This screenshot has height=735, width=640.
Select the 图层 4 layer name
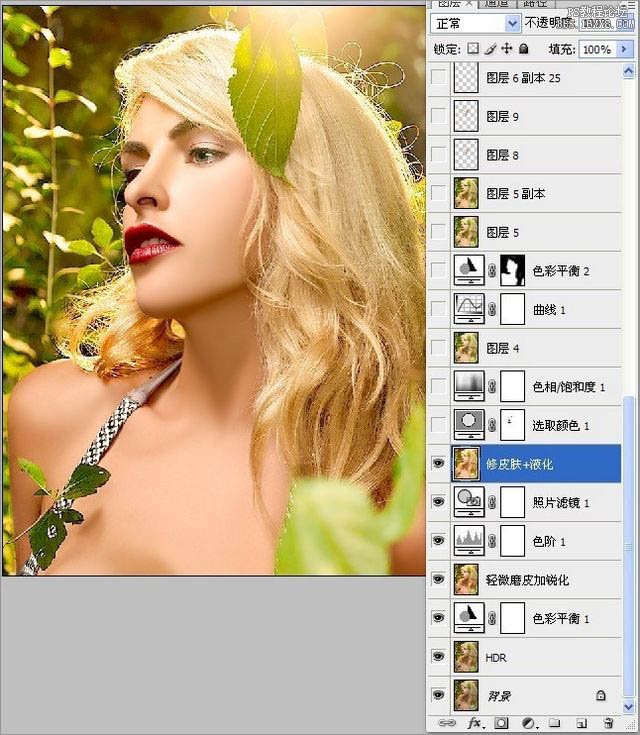tap(503, 348)
